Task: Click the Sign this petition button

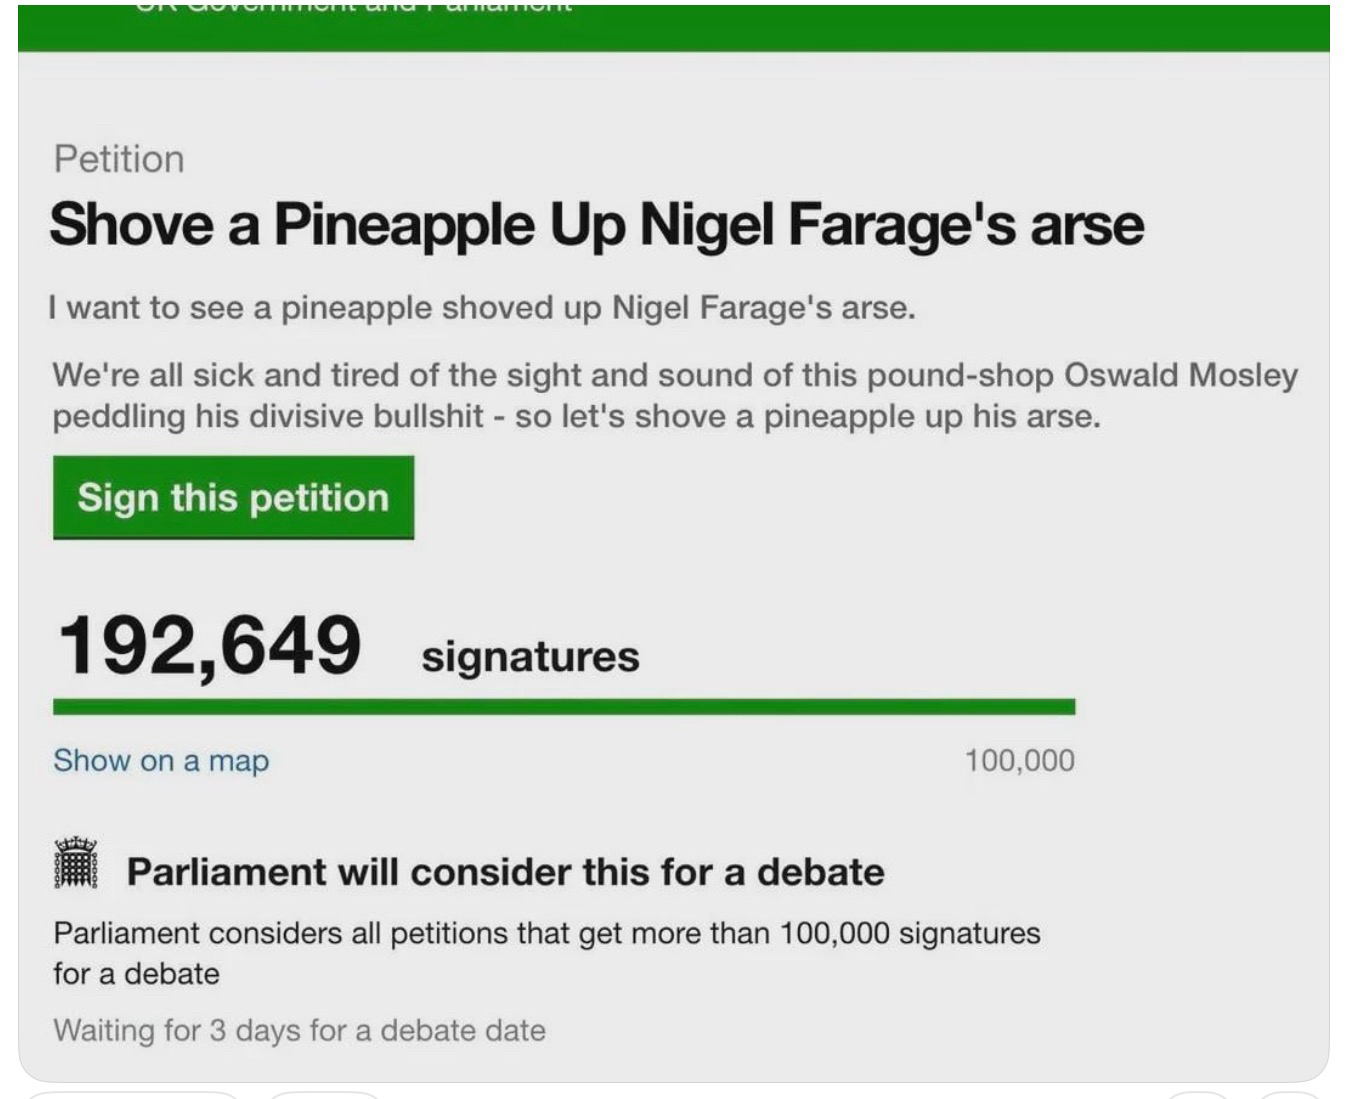Action: [233, 498]
